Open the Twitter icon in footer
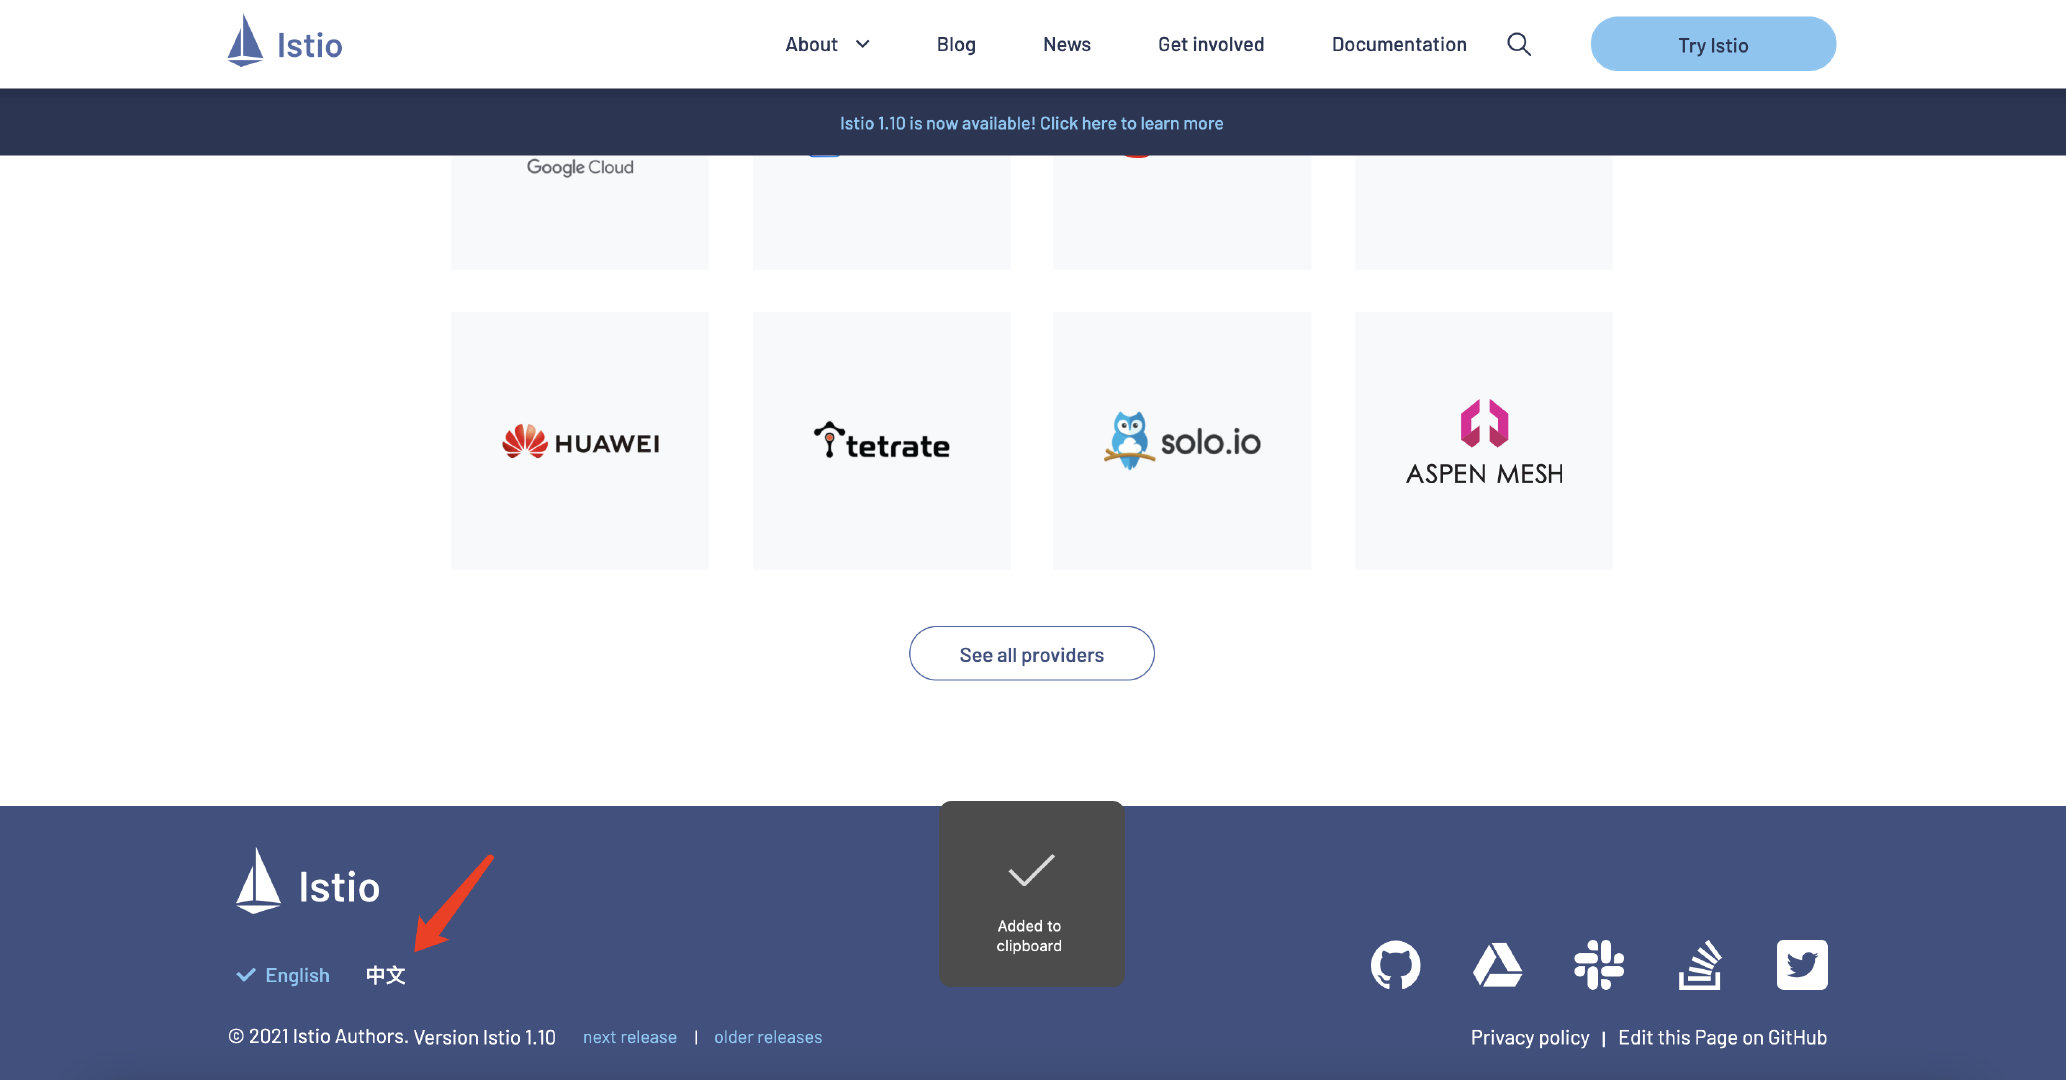This screenshot has width=2066, height=1080. [1802, 965]
